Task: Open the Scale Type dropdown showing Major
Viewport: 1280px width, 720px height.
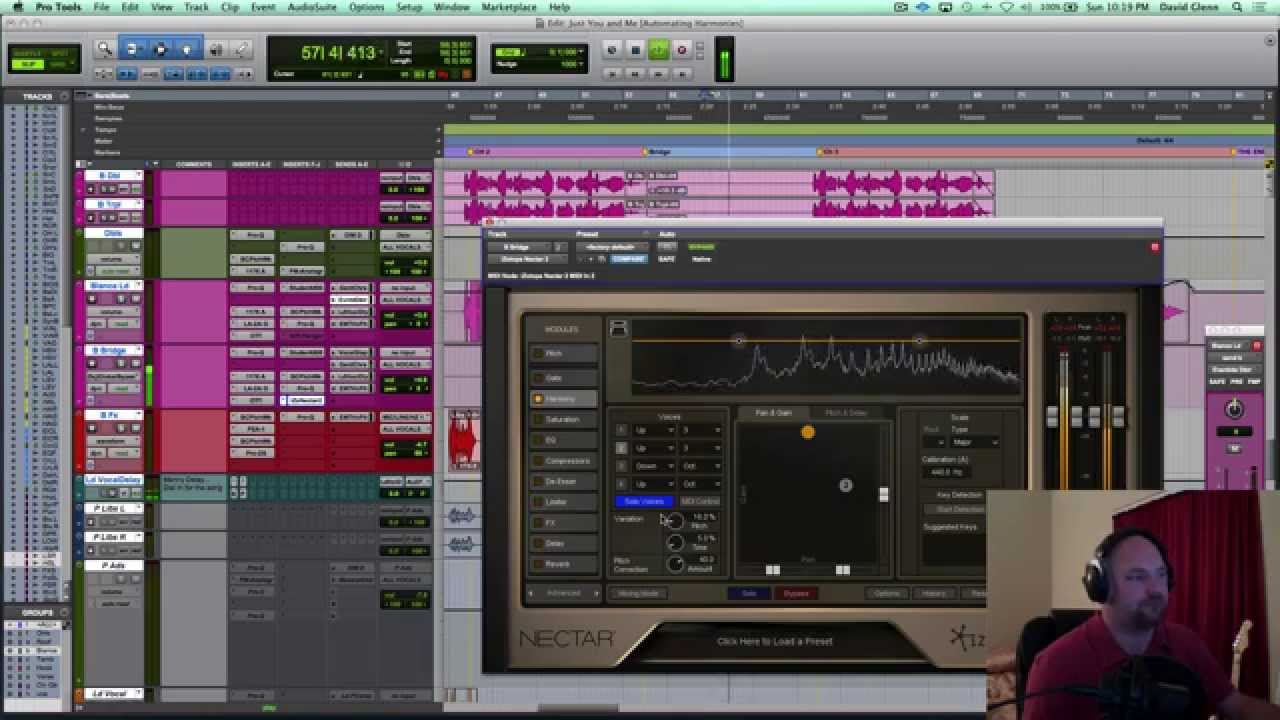Action: (x=975, y=442)
